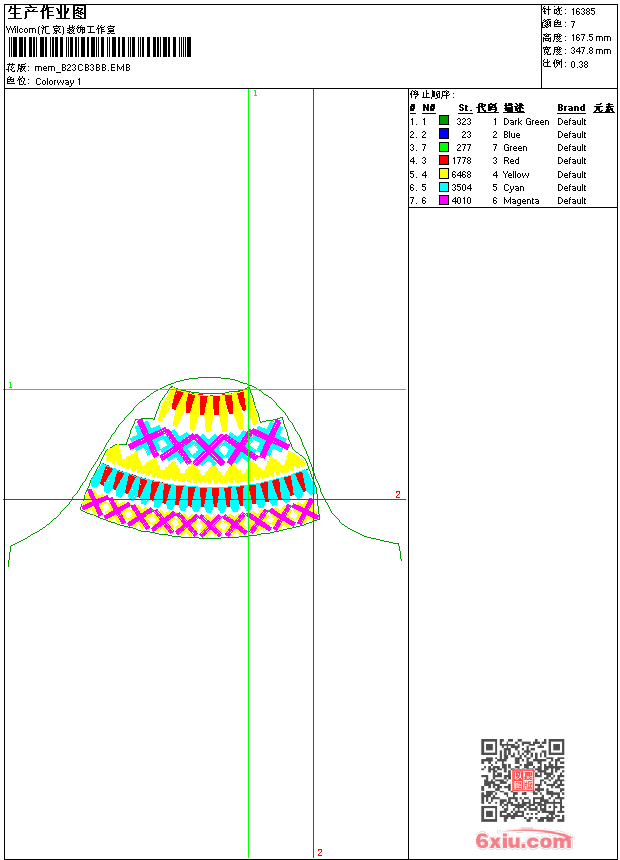Click the 'Brand' column header
Screen dimensions: 620x860
(571, 108)
